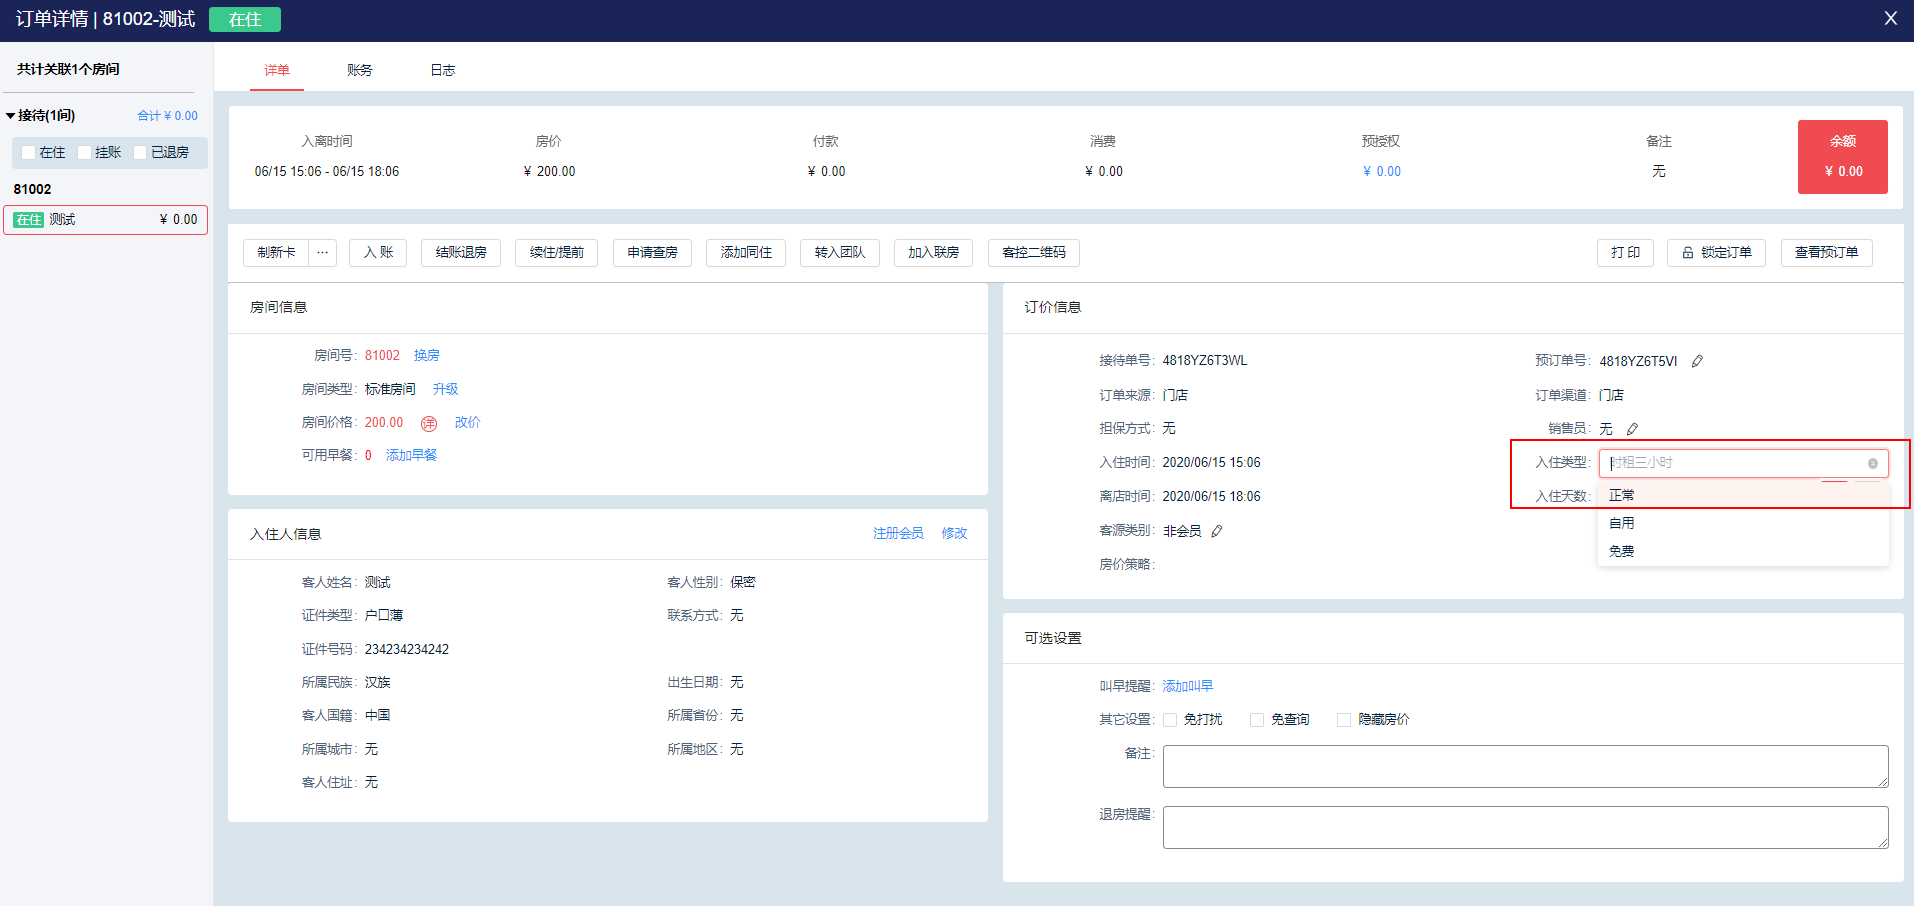Click the 合计 ¥ 0.00 total text
Image resolution: width=1914 pixels, height=906 pixels.
point(167,116)
